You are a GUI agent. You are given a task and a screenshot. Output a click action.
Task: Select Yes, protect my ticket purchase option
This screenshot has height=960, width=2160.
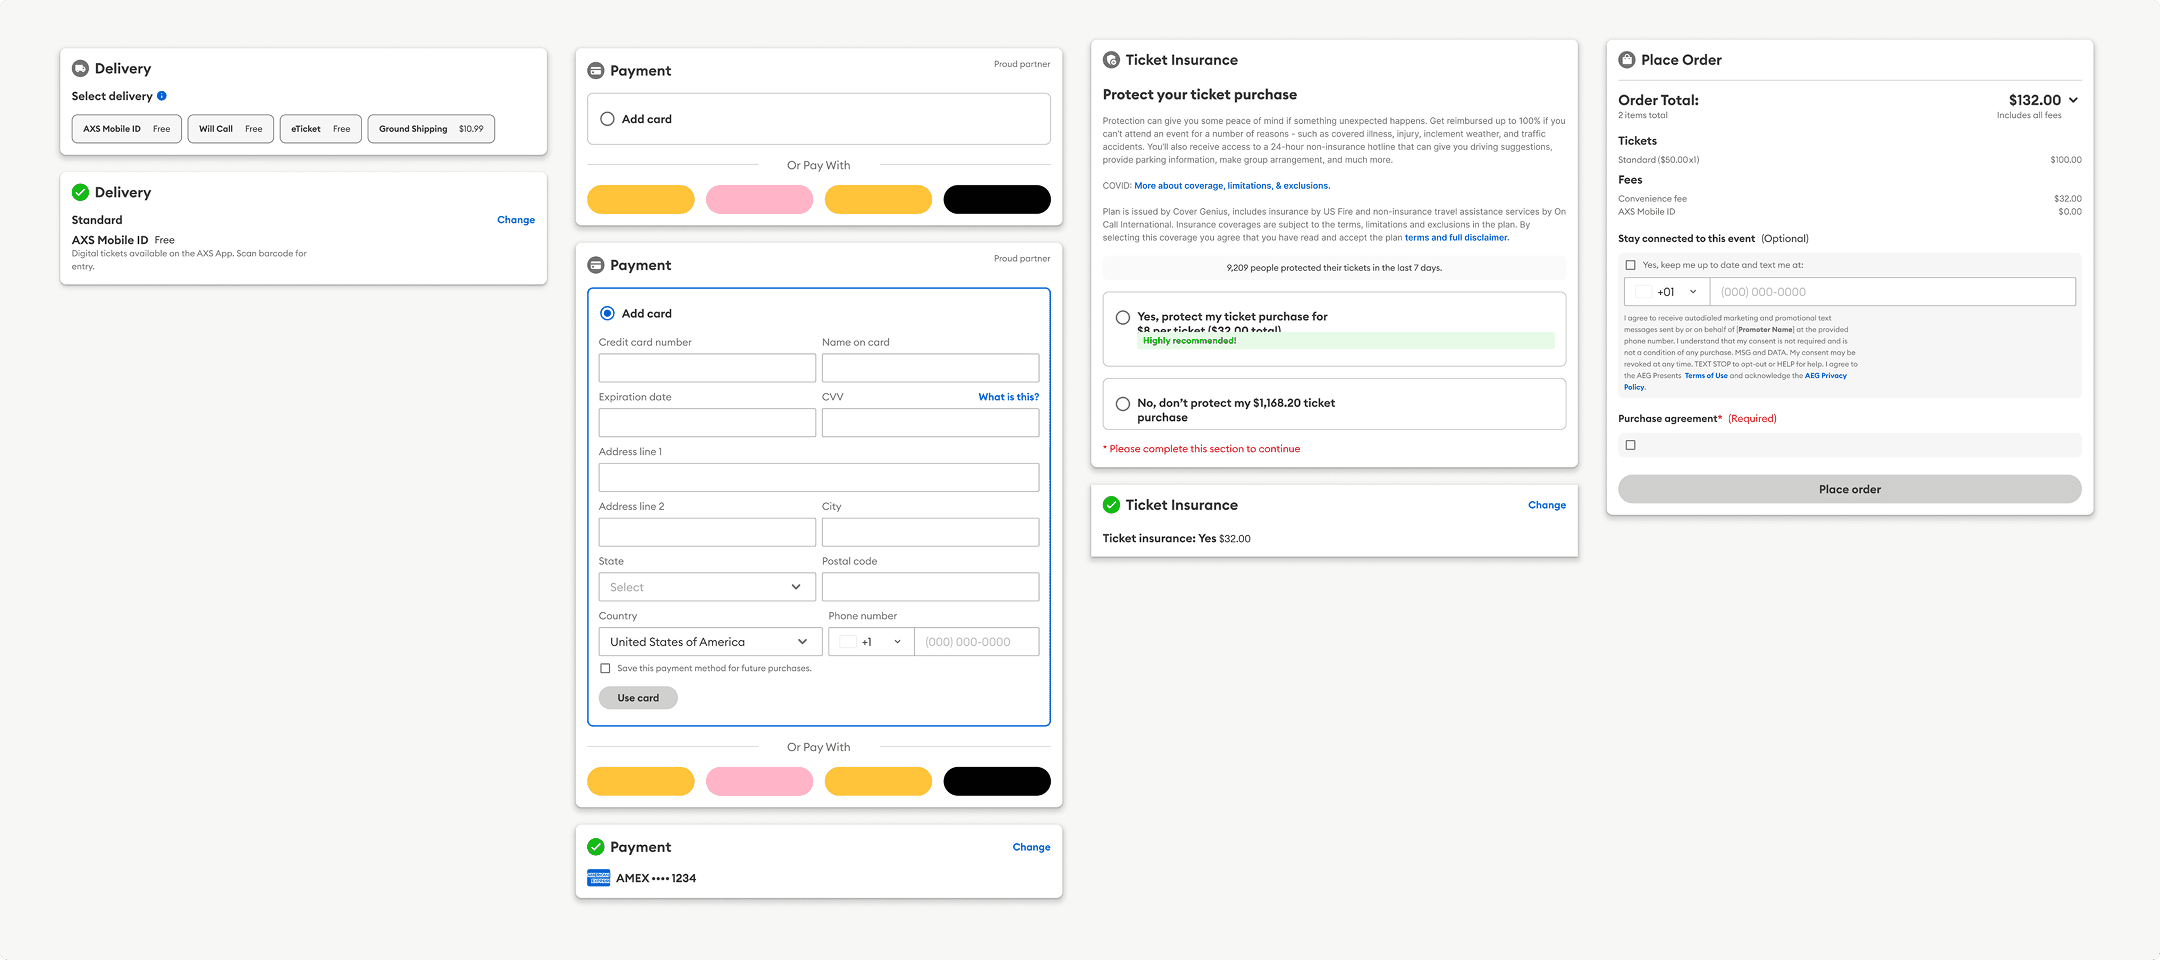[1123, 317]
